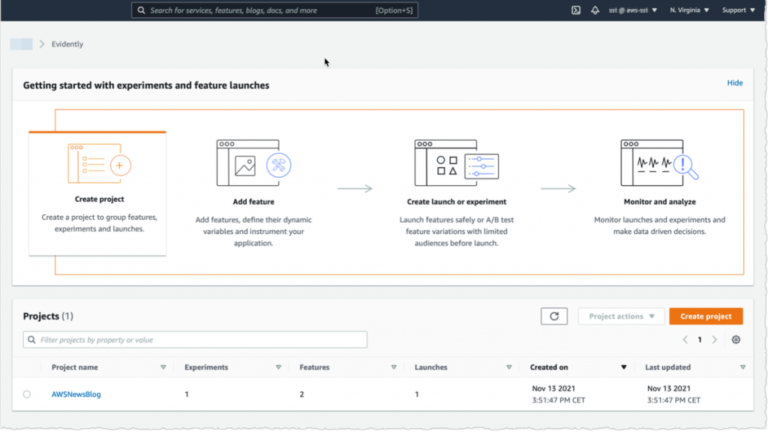Click the Add feature illustration icon
Image resolution: width=768 pixels, height=432 pixels.
[254, 163]
